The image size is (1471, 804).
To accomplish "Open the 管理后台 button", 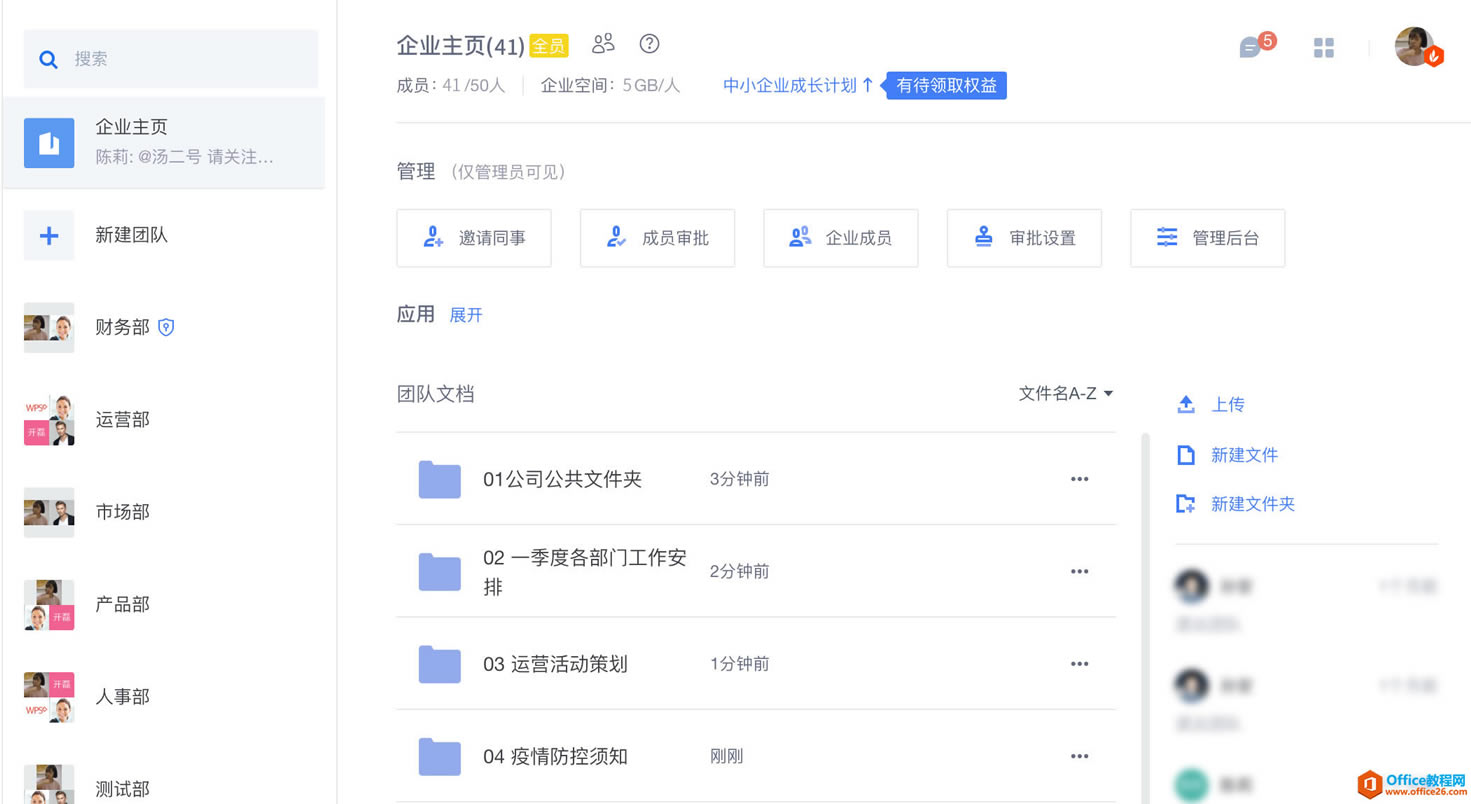I will point(1207,238).
